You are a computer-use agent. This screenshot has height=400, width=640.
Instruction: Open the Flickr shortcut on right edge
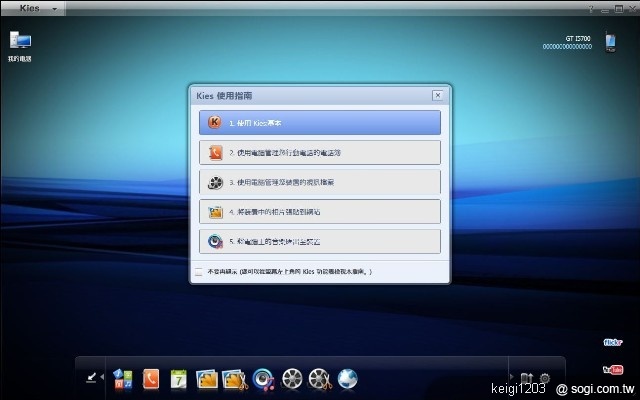pos(613,342)
